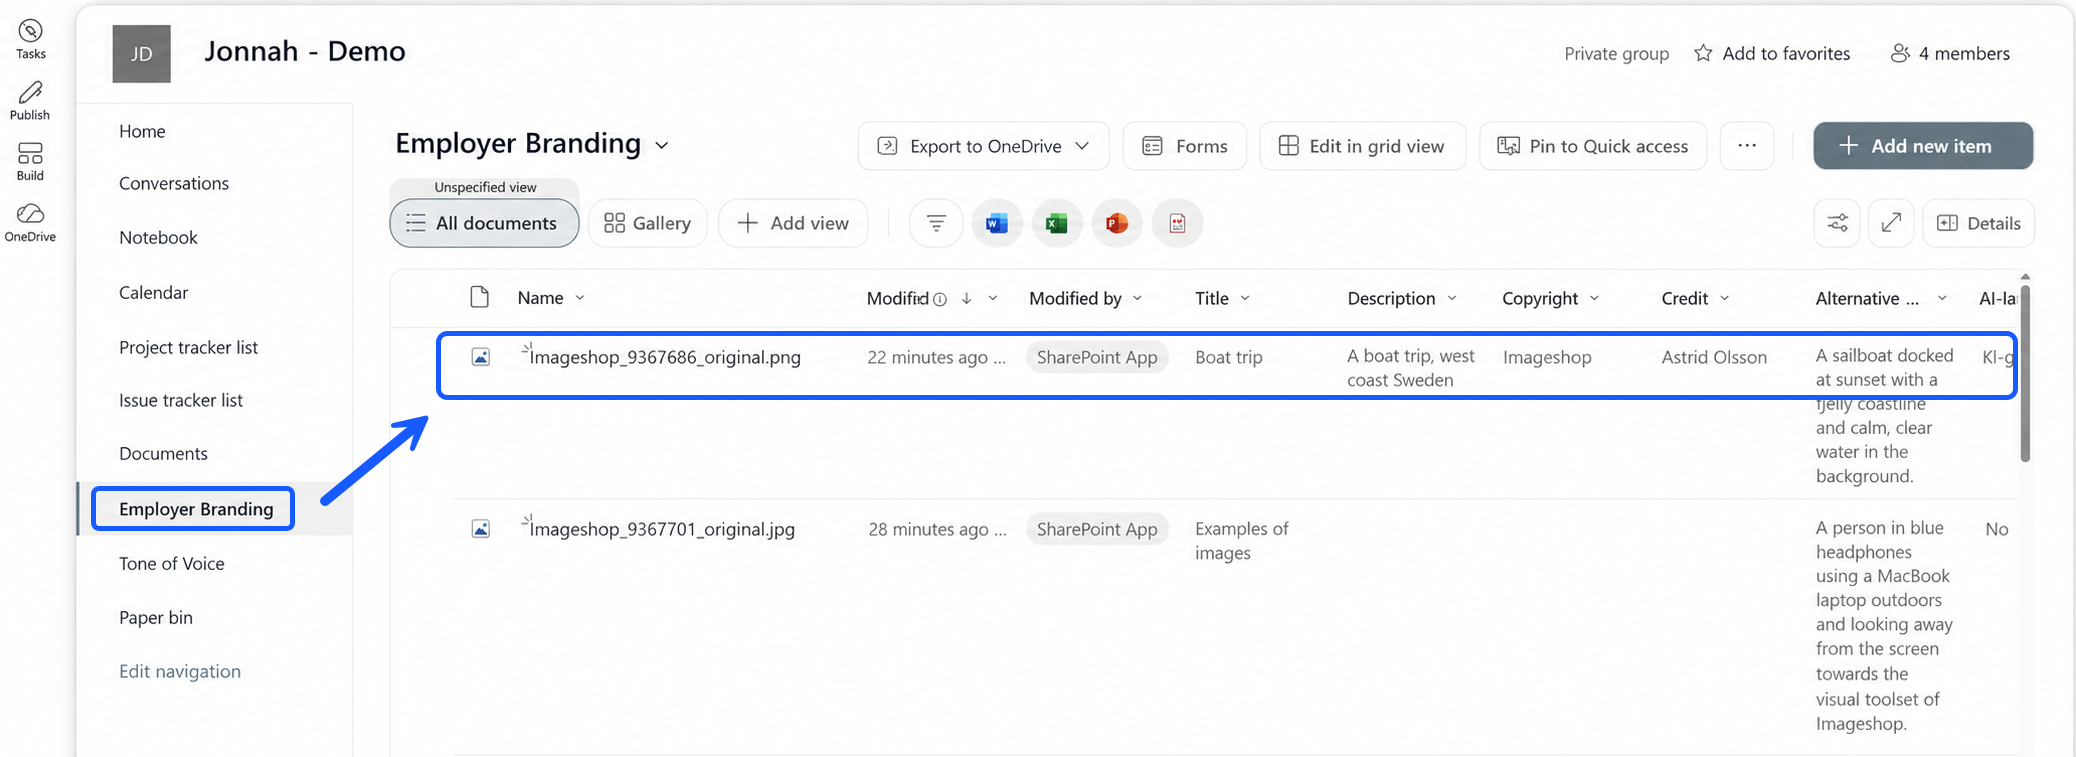Viewport: 2076px width, 757px height.
Task: Click the Imageshop copyright cell
Action: (1547, 357)
